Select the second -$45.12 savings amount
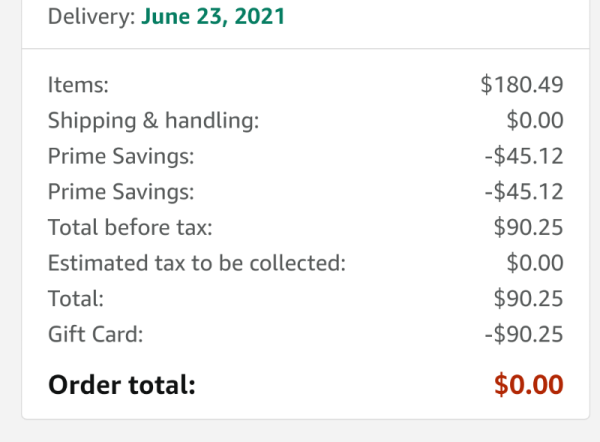600x442 pixels. pos(524,192)
